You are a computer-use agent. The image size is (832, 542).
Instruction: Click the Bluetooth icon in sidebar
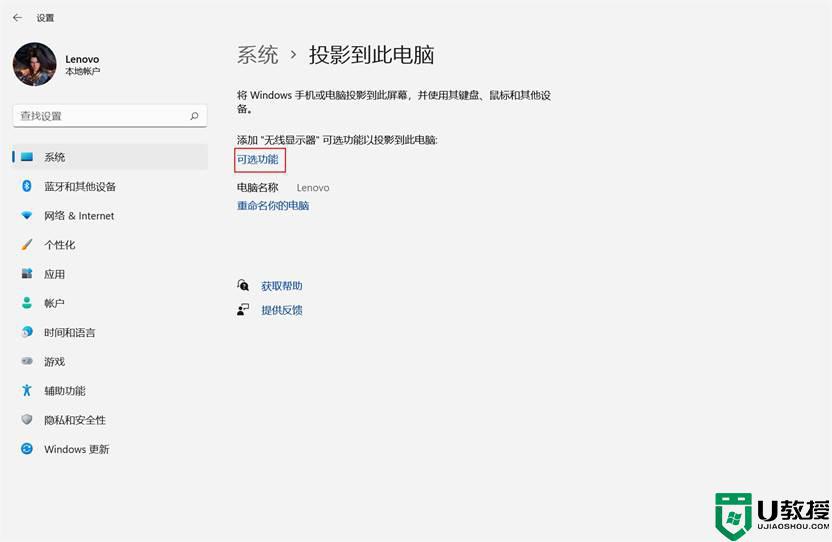pyautogui.click(x=27, y=186)
